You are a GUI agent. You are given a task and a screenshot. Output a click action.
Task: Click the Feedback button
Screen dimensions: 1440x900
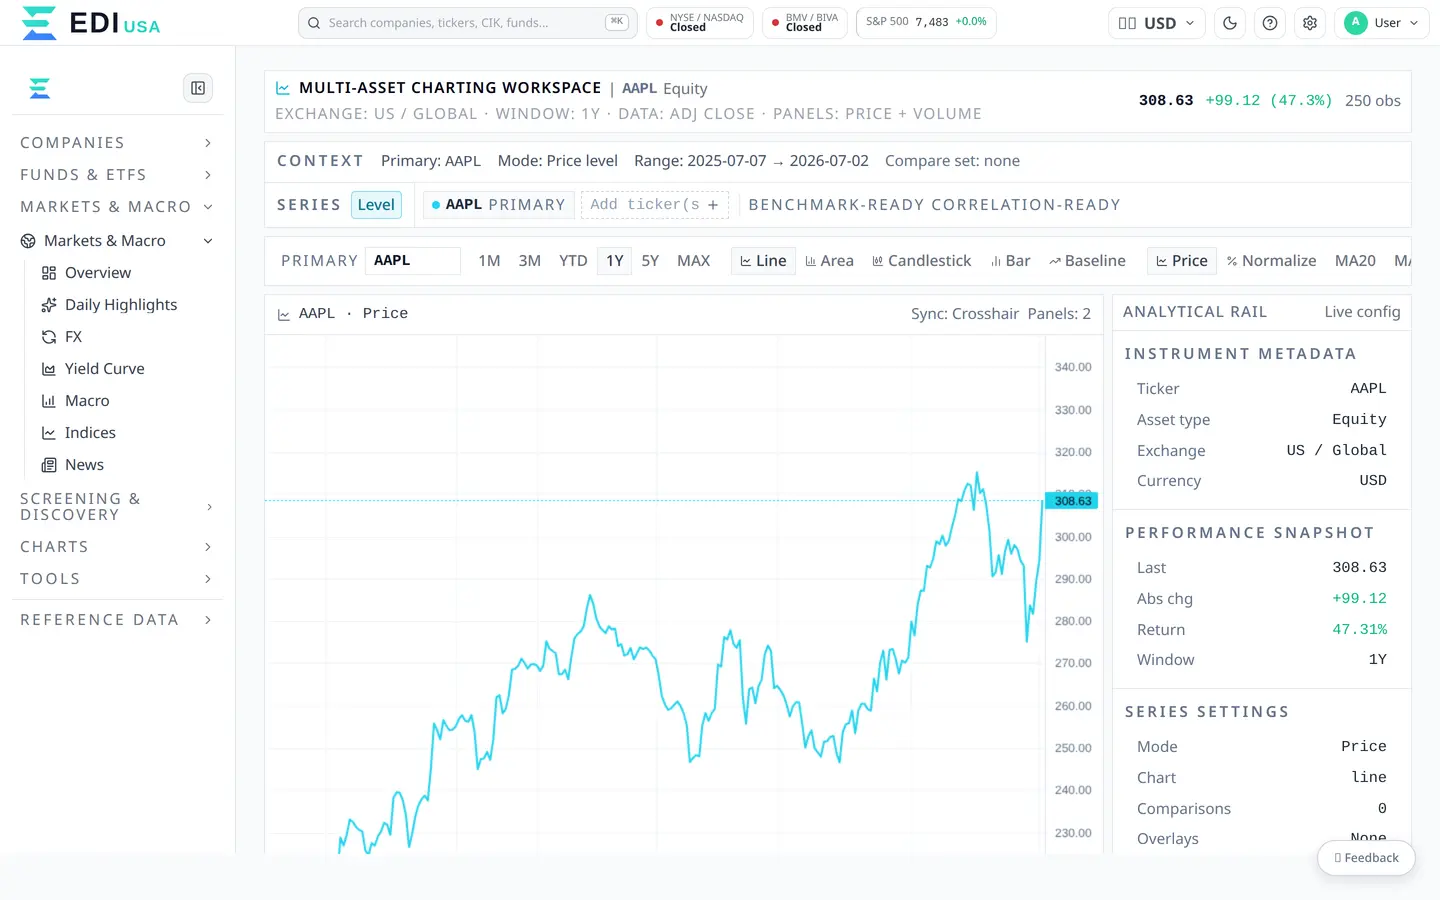tap(1366, 858)
